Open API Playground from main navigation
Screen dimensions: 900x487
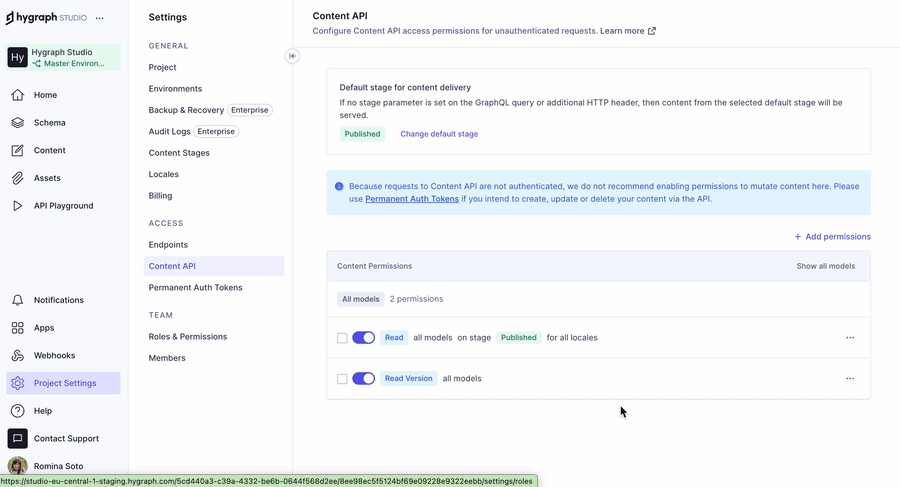(63, 206)
